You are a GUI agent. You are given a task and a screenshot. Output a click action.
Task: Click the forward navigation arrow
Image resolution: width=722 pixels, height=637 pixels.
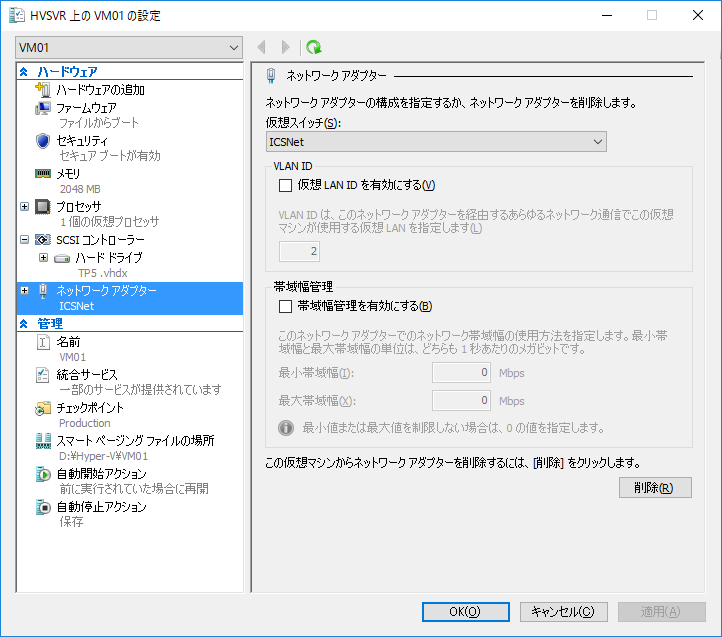coord(285,47)
